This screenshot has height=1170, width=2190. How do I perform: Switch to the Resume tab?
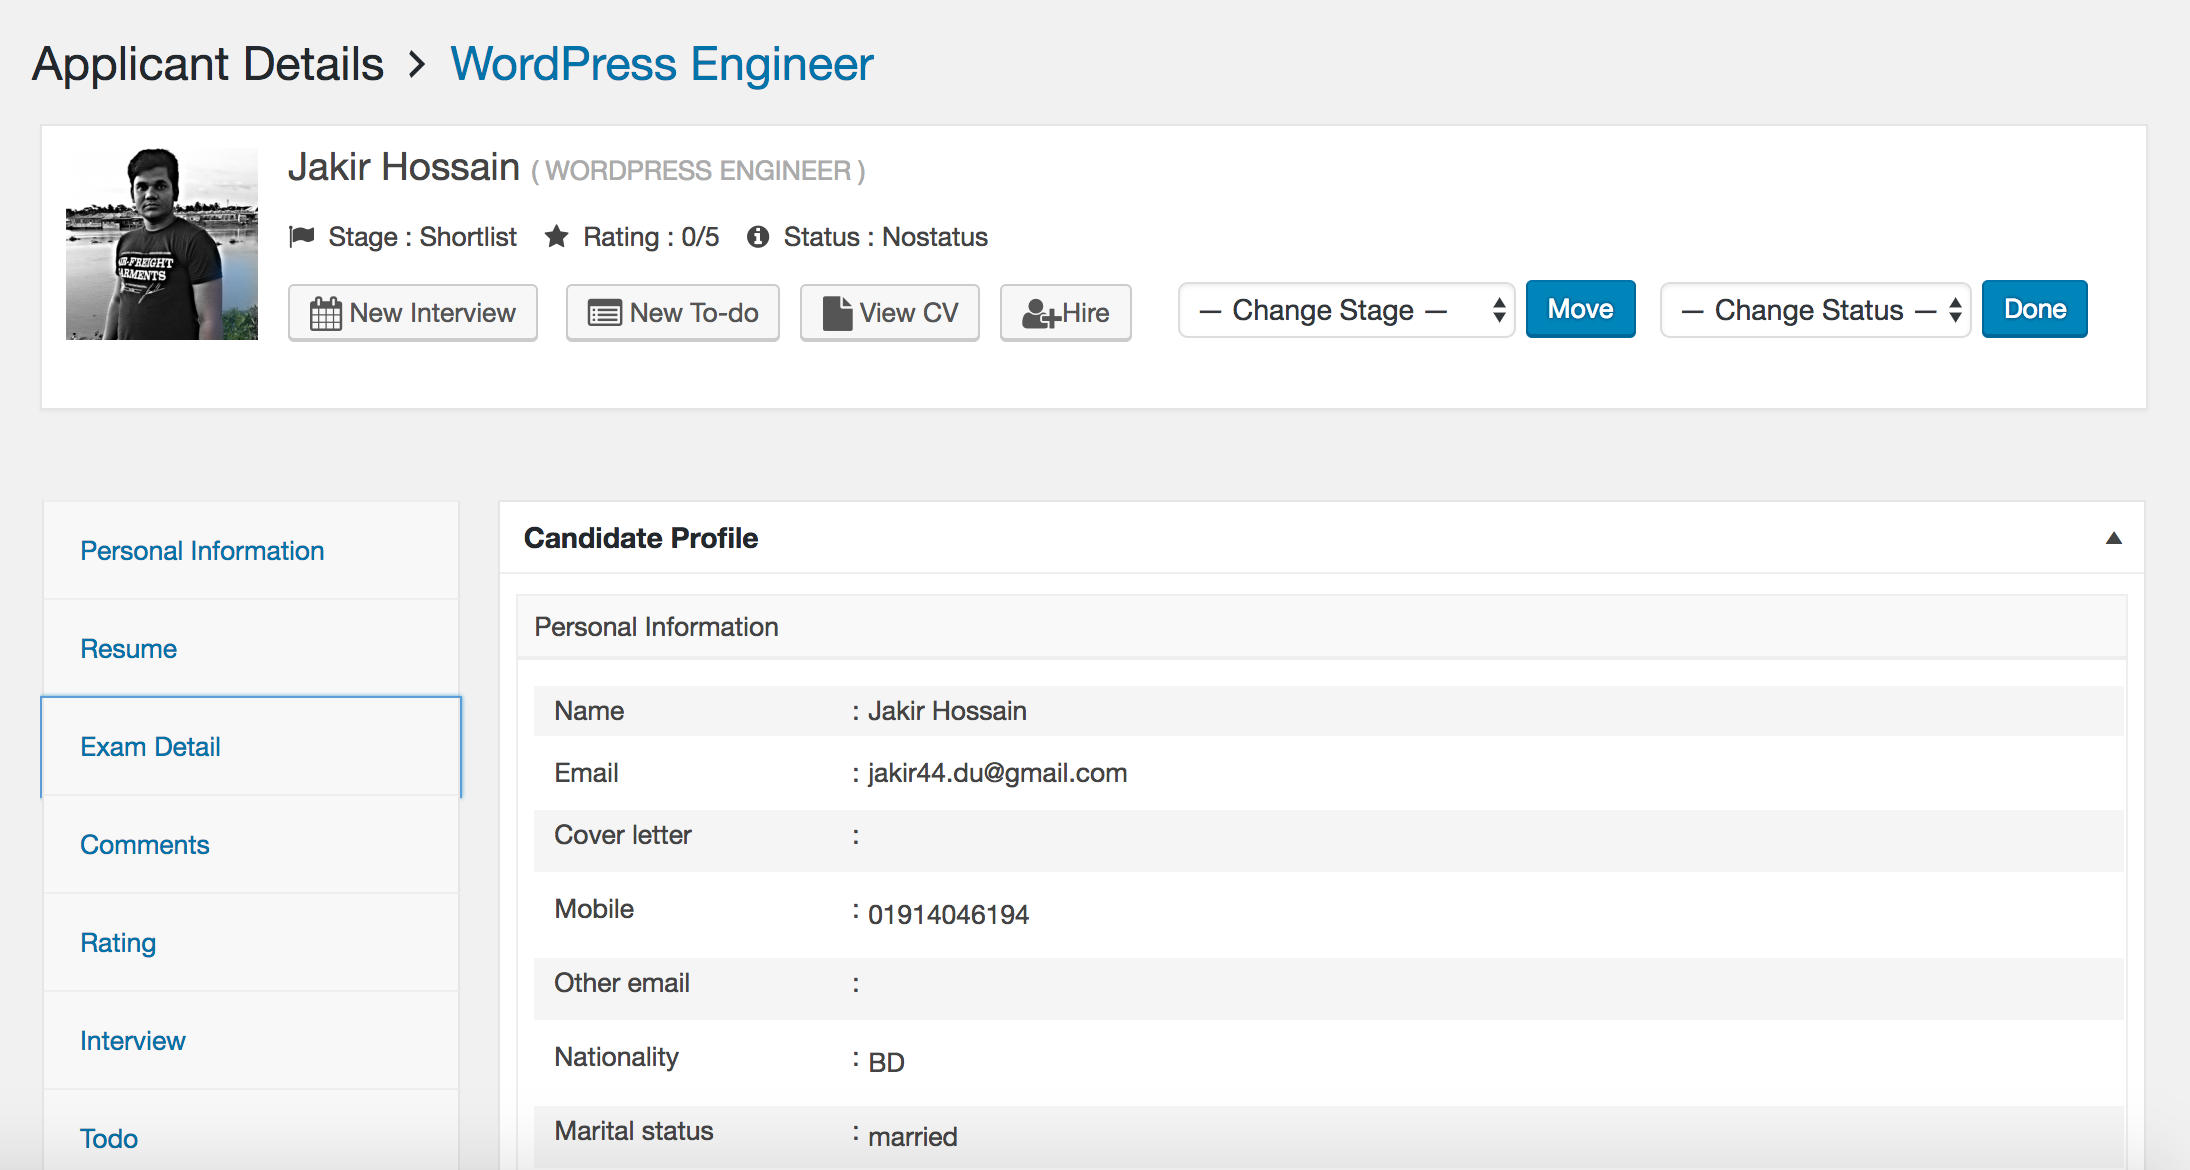[127, 647]
